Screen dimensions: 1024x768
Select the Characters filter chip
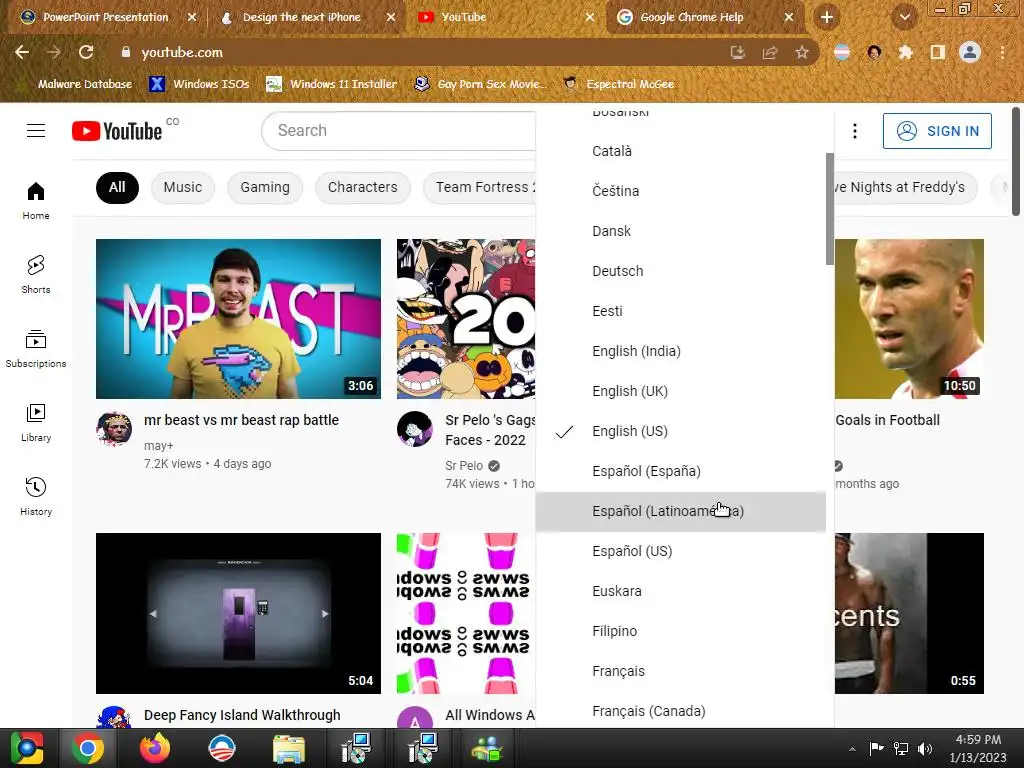pos(362,187)
